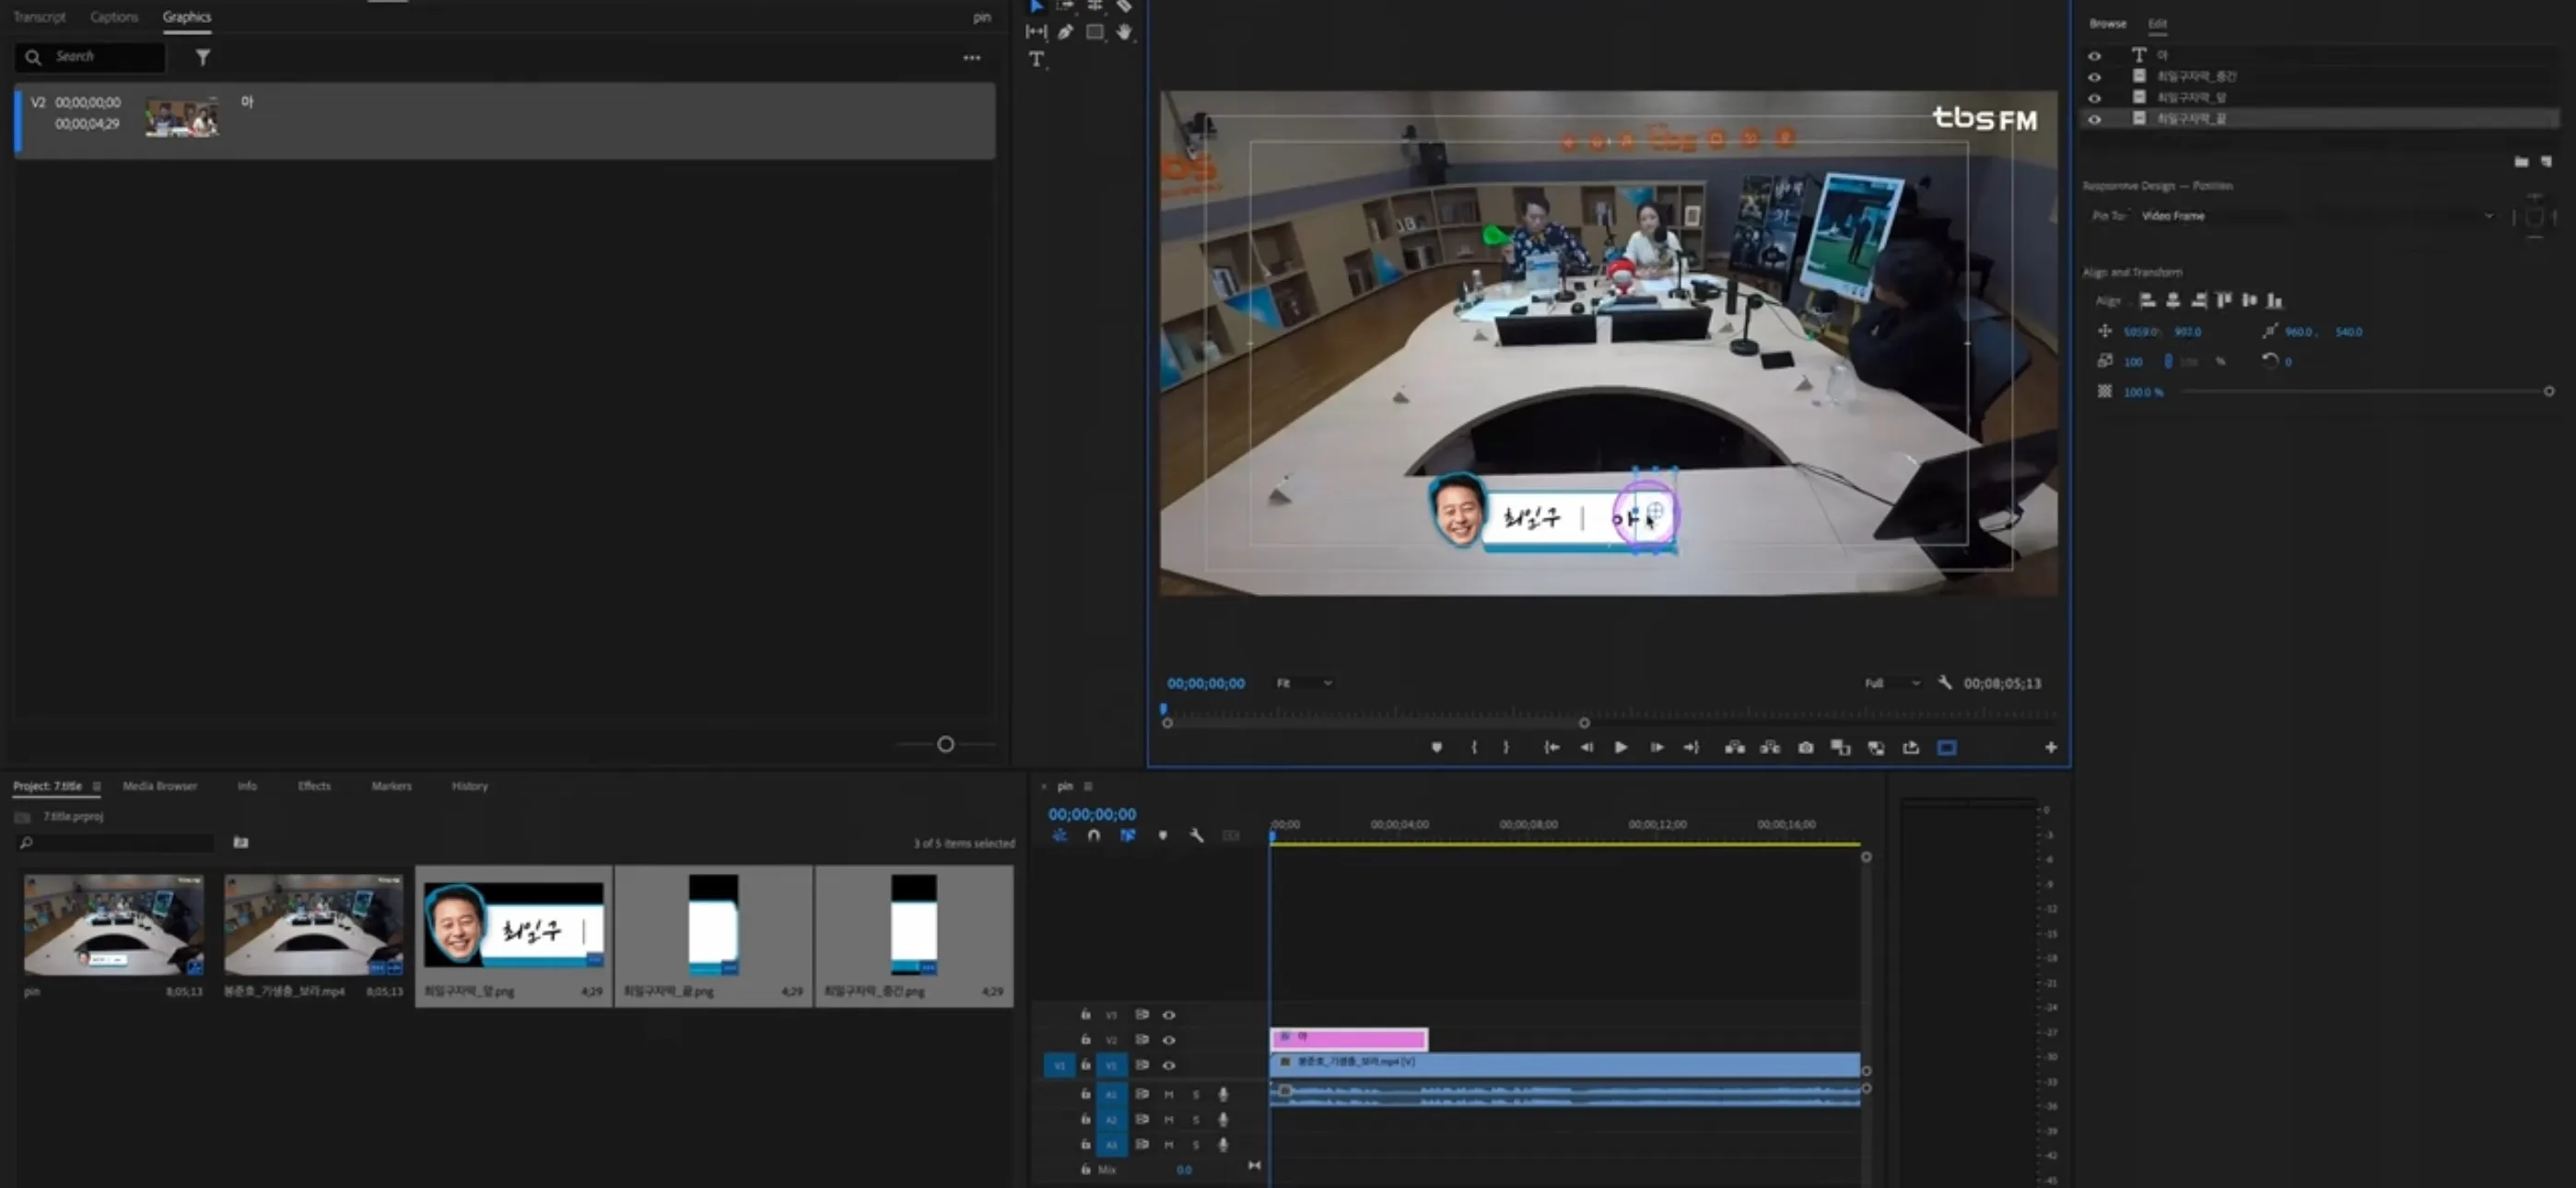The width and height of the screenshot is (2576, 1188).
Task: Open the Project 7.title panel menu
Action: point(96,786)
